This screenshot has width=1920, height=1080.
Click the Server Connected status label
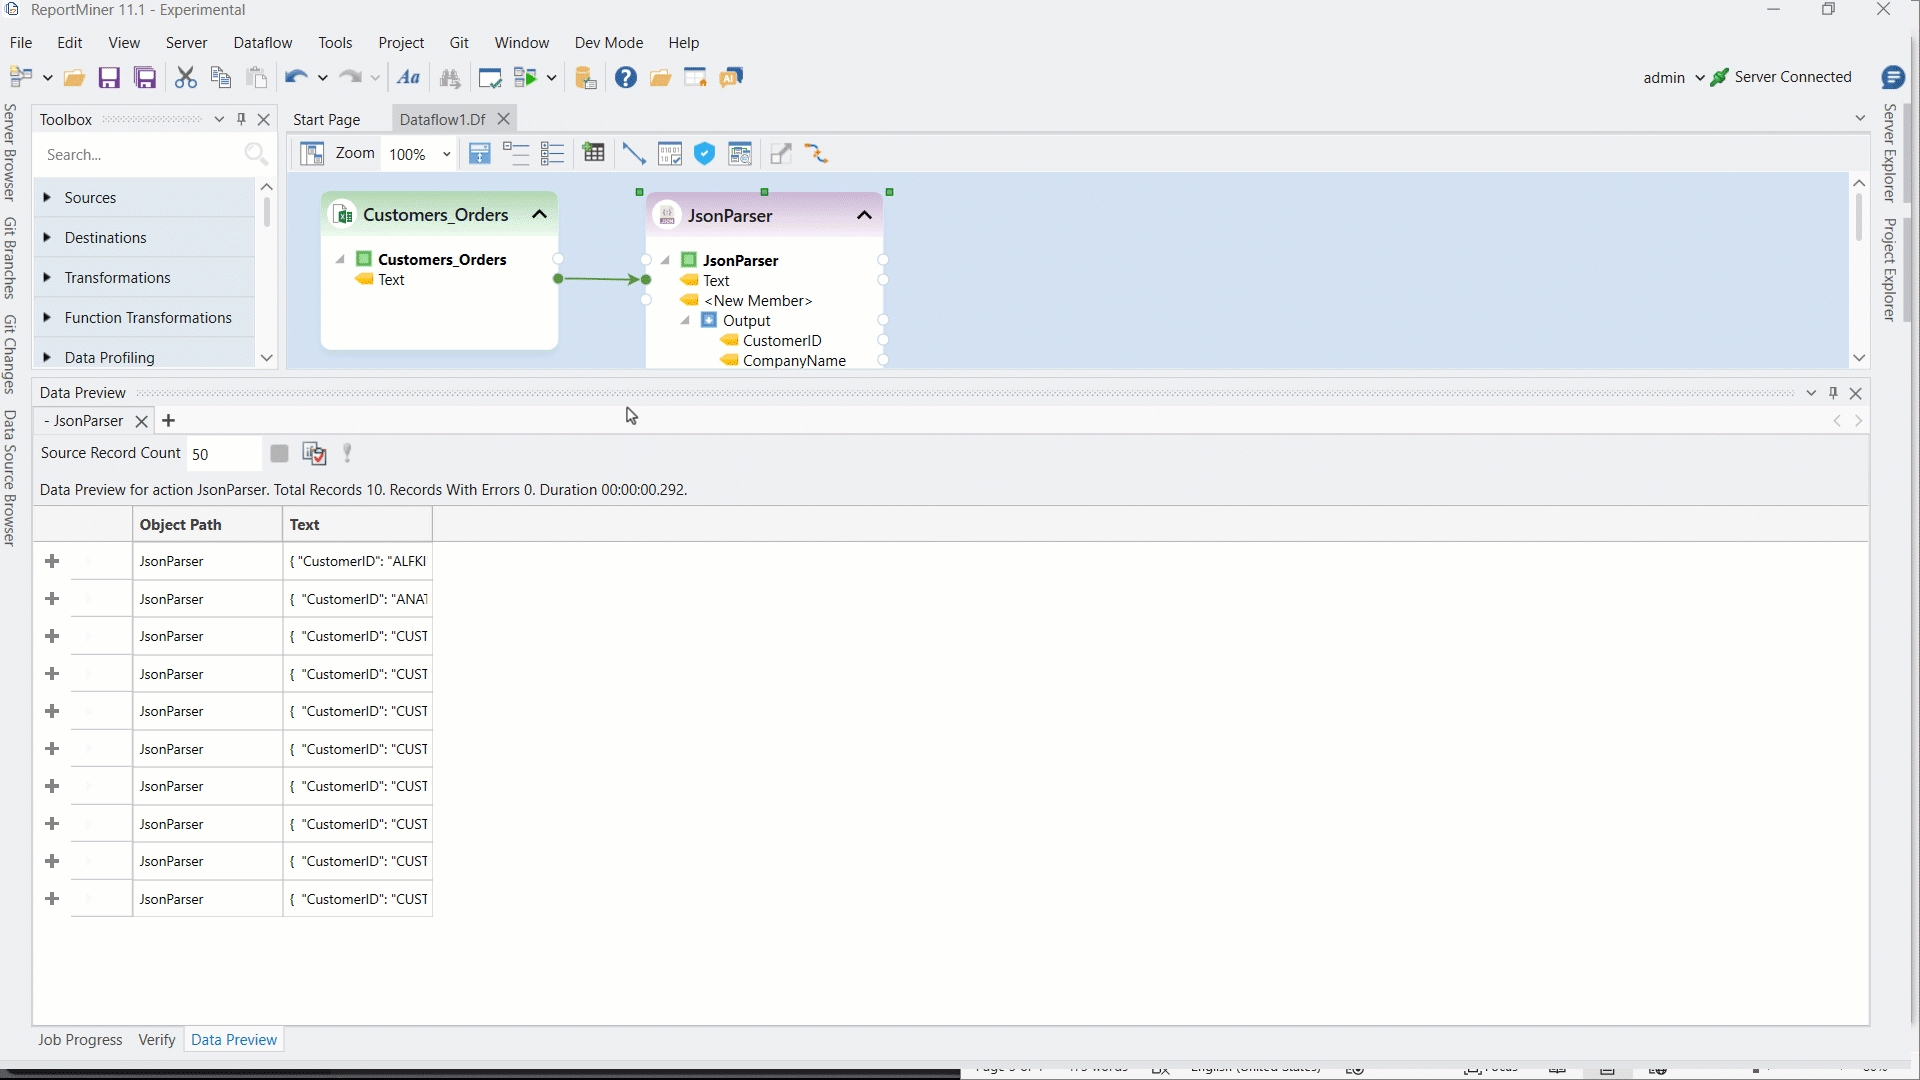(x=1793, y=77)
